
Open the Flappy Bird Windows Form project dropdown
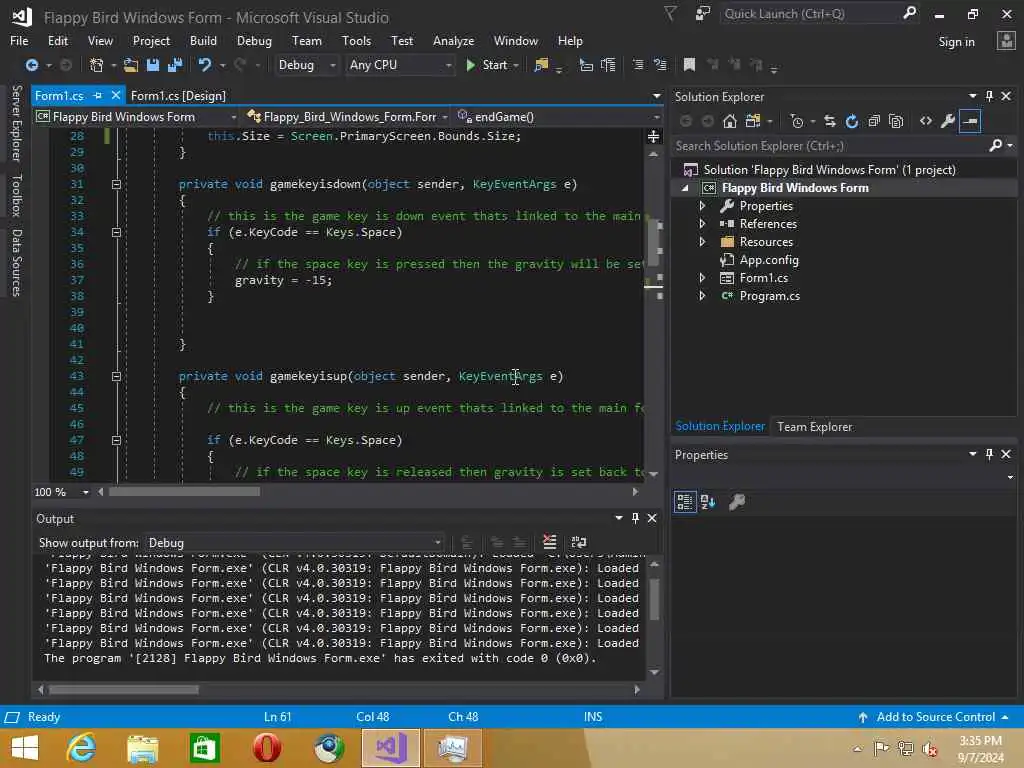click(x=136, y=117)
